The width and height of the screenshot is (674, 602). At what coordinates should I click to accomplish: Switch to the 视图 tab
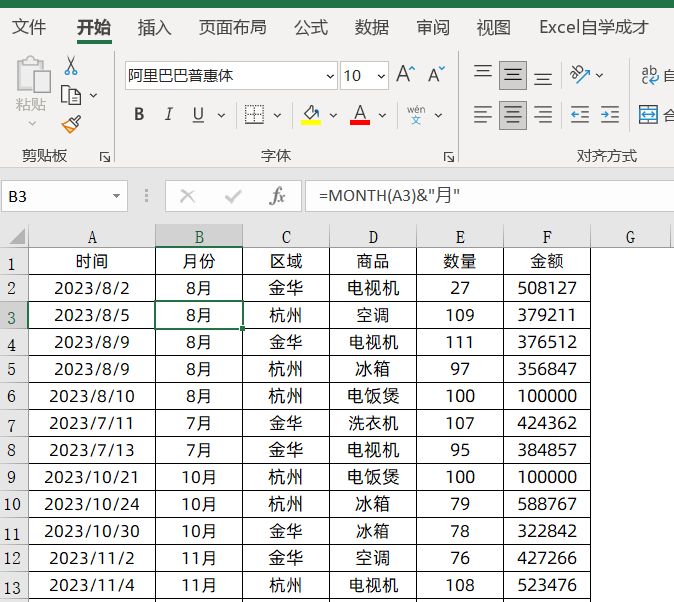coord(493,27)
